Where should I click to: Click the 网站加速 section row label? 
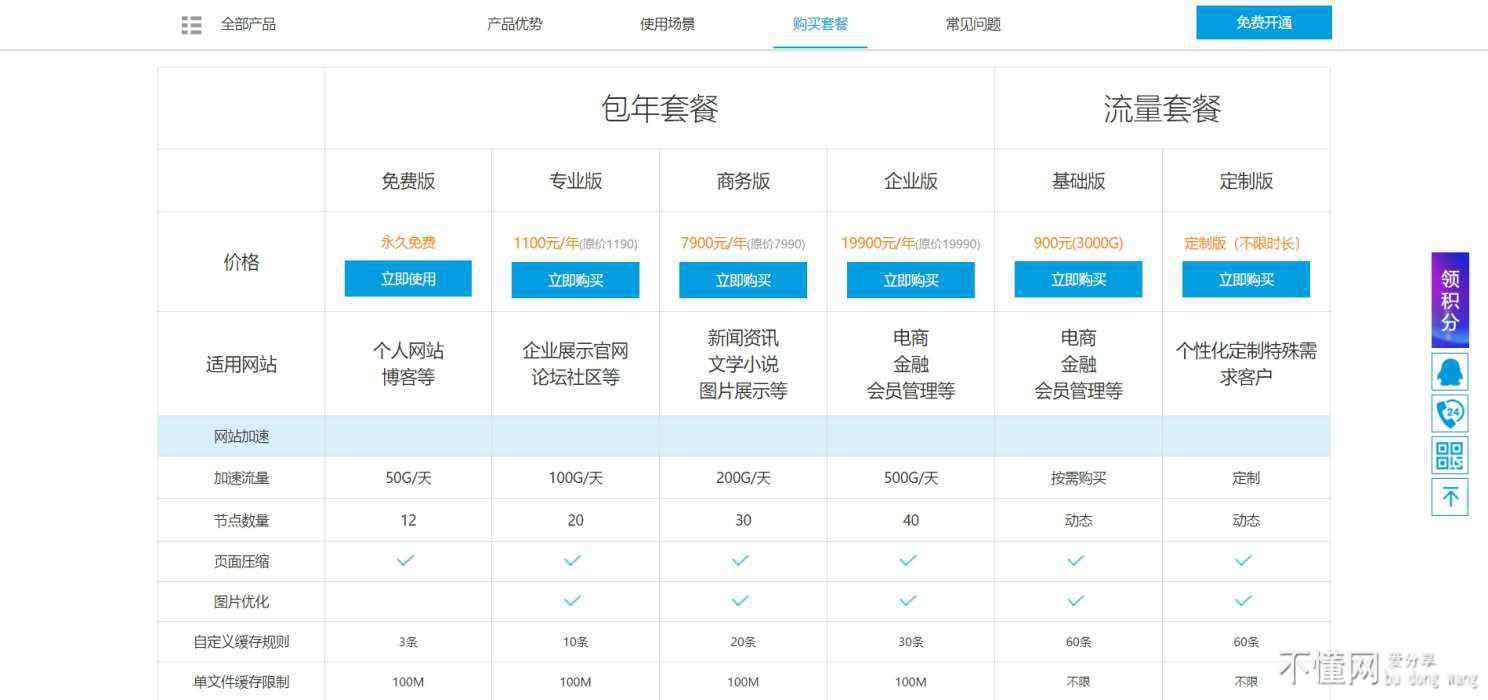pyautogui.click(x=241, y=436)
